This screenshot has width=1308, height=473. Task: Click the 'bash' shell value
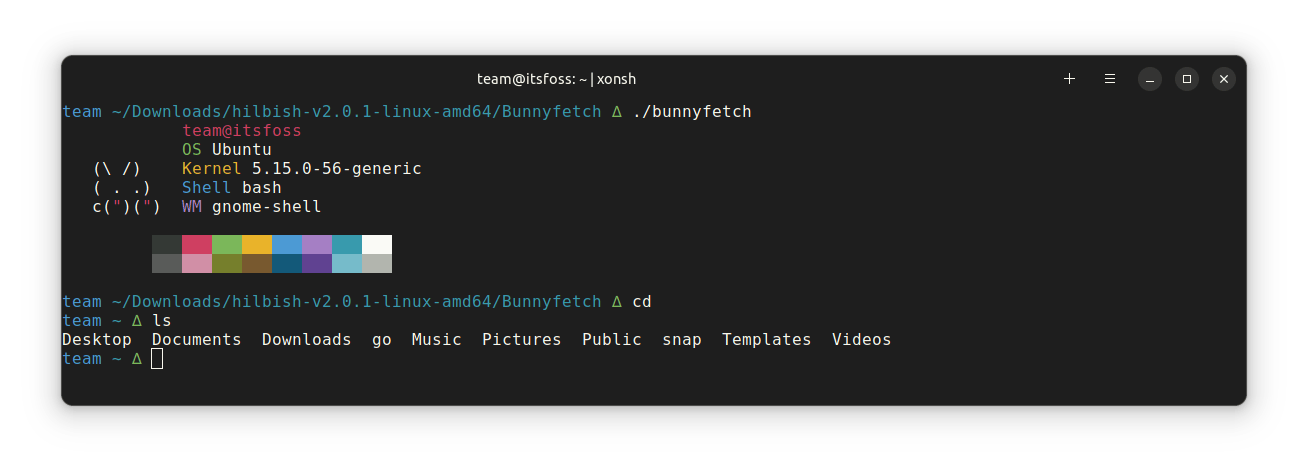262,187
